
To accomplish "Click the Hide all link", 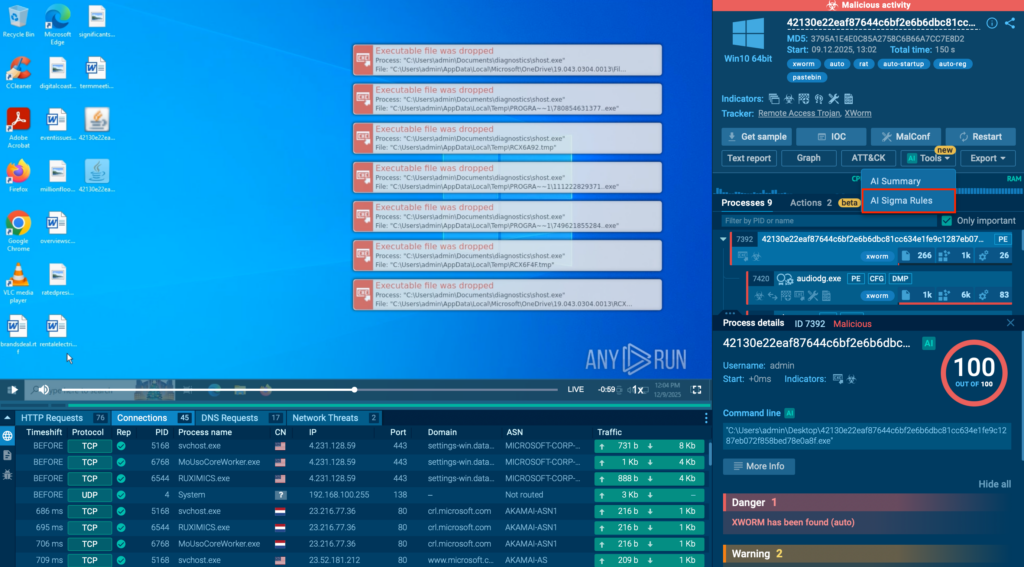I will point(995,484).
